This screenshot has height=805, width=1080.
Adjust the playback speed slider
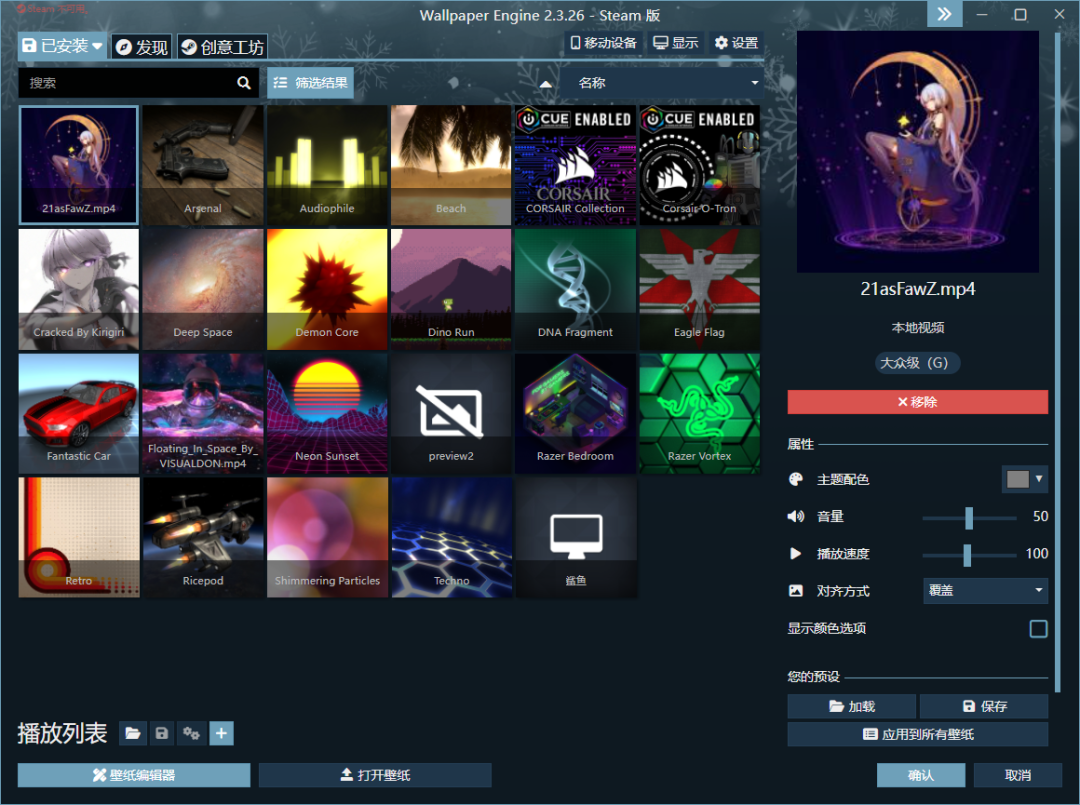[x=969, y=554]
